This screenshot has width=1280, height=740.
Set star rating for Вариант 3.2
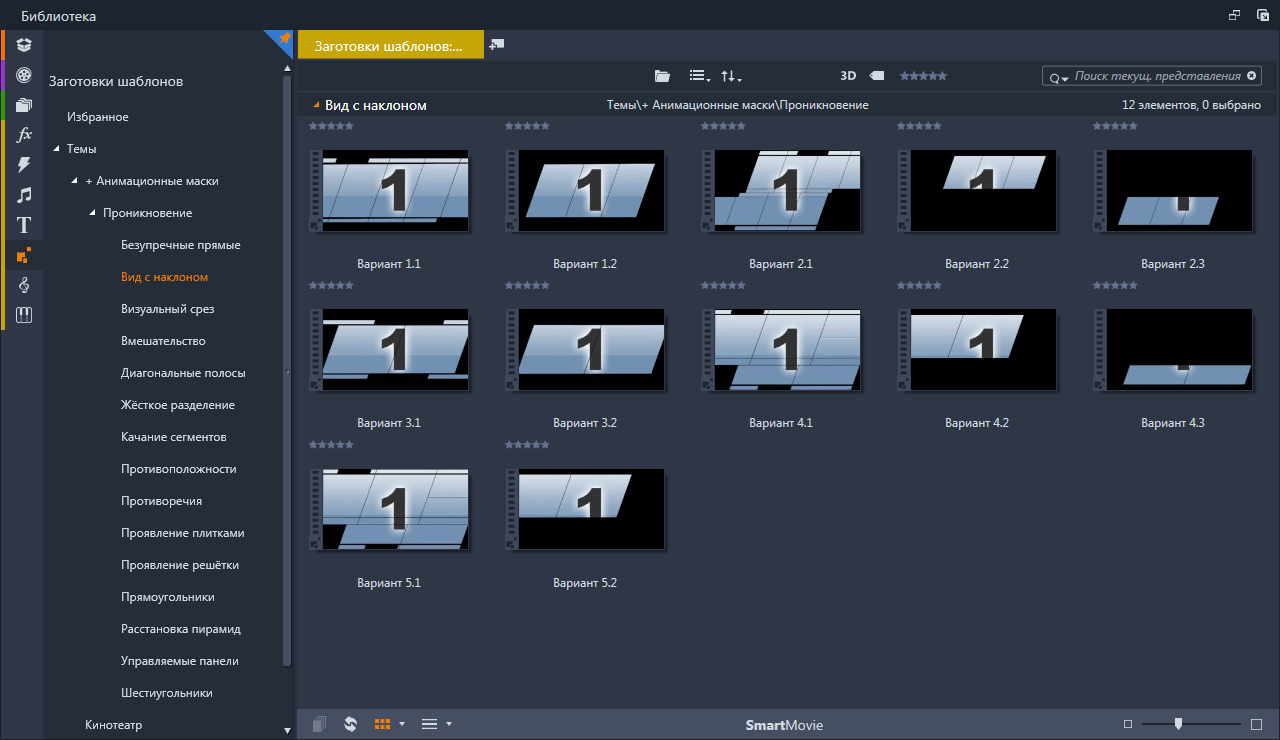coord(525,285)
